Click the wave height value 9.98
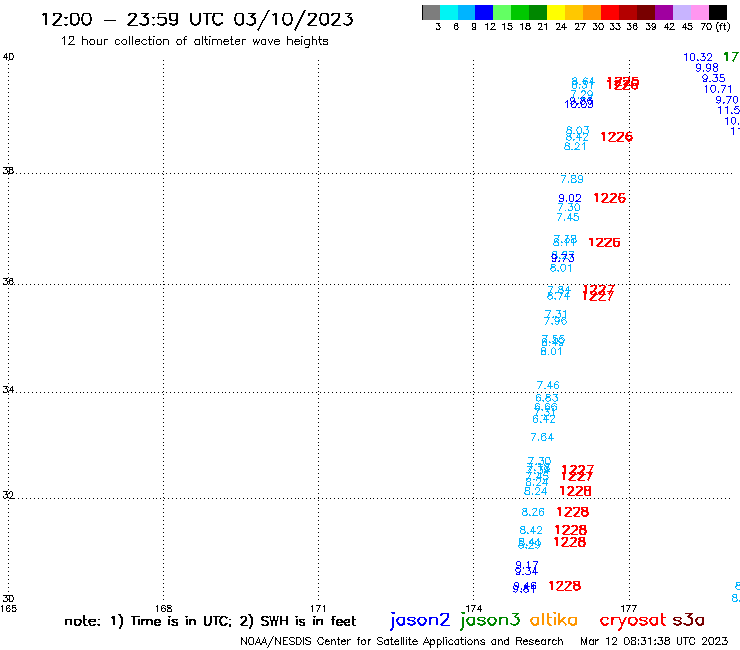The height and width of the screenshot is (650, 740). pyautogui.click(x=706, y=68)
